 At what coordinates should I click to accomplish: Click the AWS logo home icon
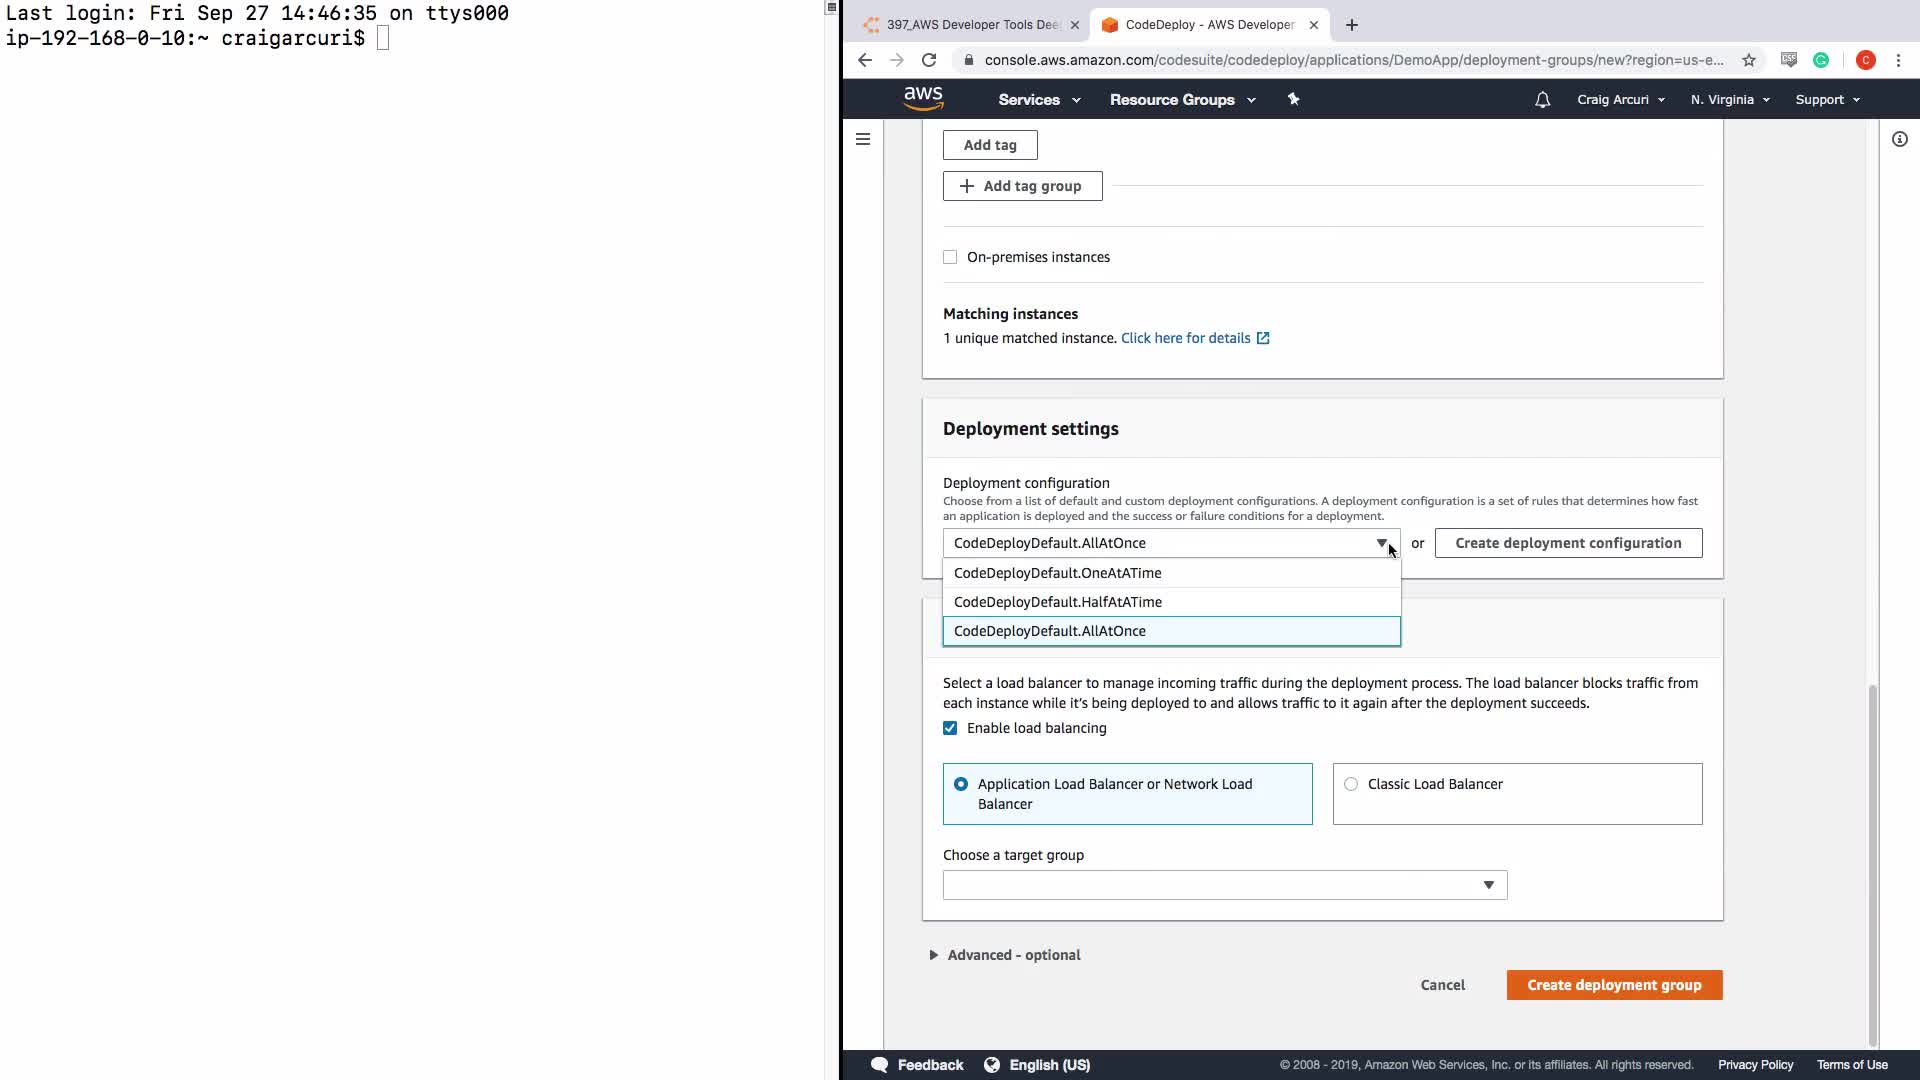tap(923, 98)
